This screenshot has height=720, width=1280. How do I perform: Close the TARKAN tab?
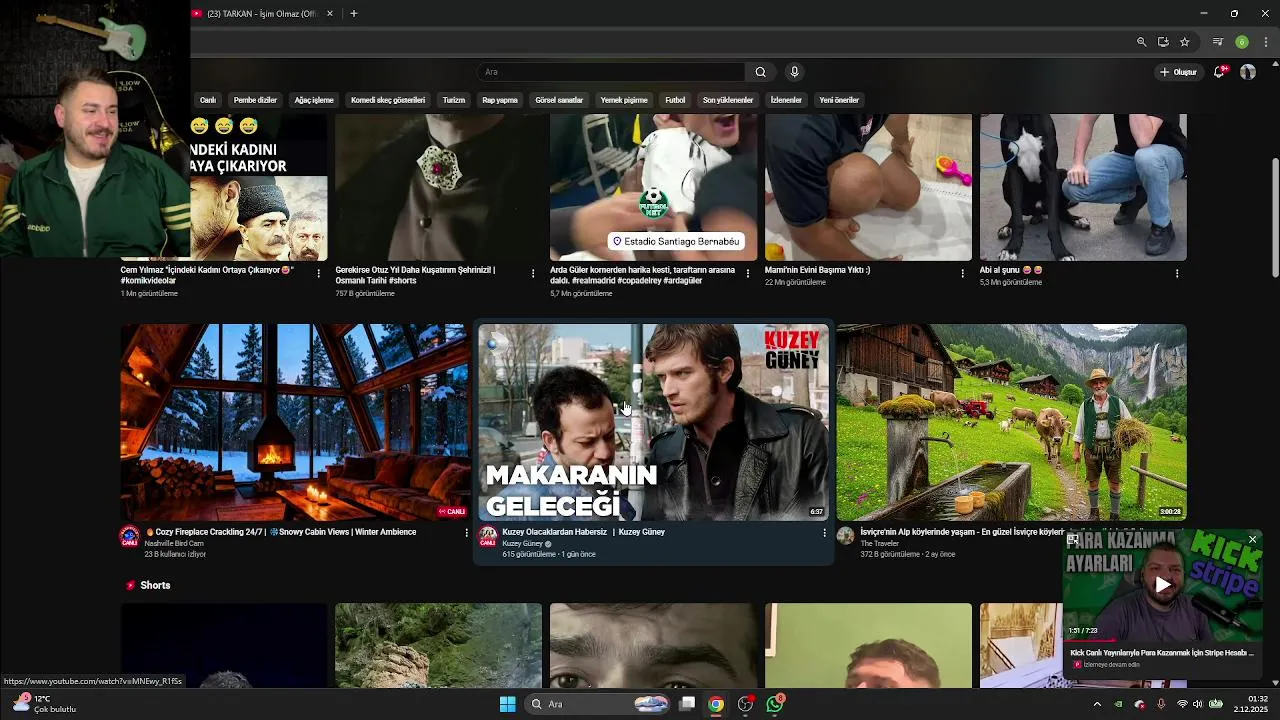tap(329, 14)
